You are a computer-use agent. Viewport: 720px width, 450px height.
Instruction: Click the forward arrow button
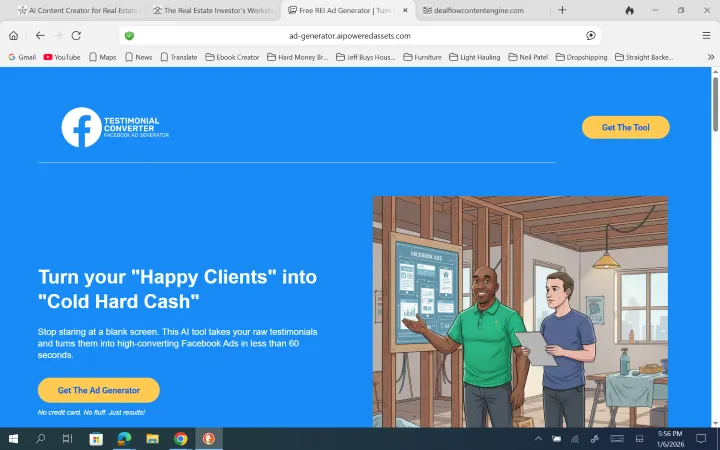(58, 36)
